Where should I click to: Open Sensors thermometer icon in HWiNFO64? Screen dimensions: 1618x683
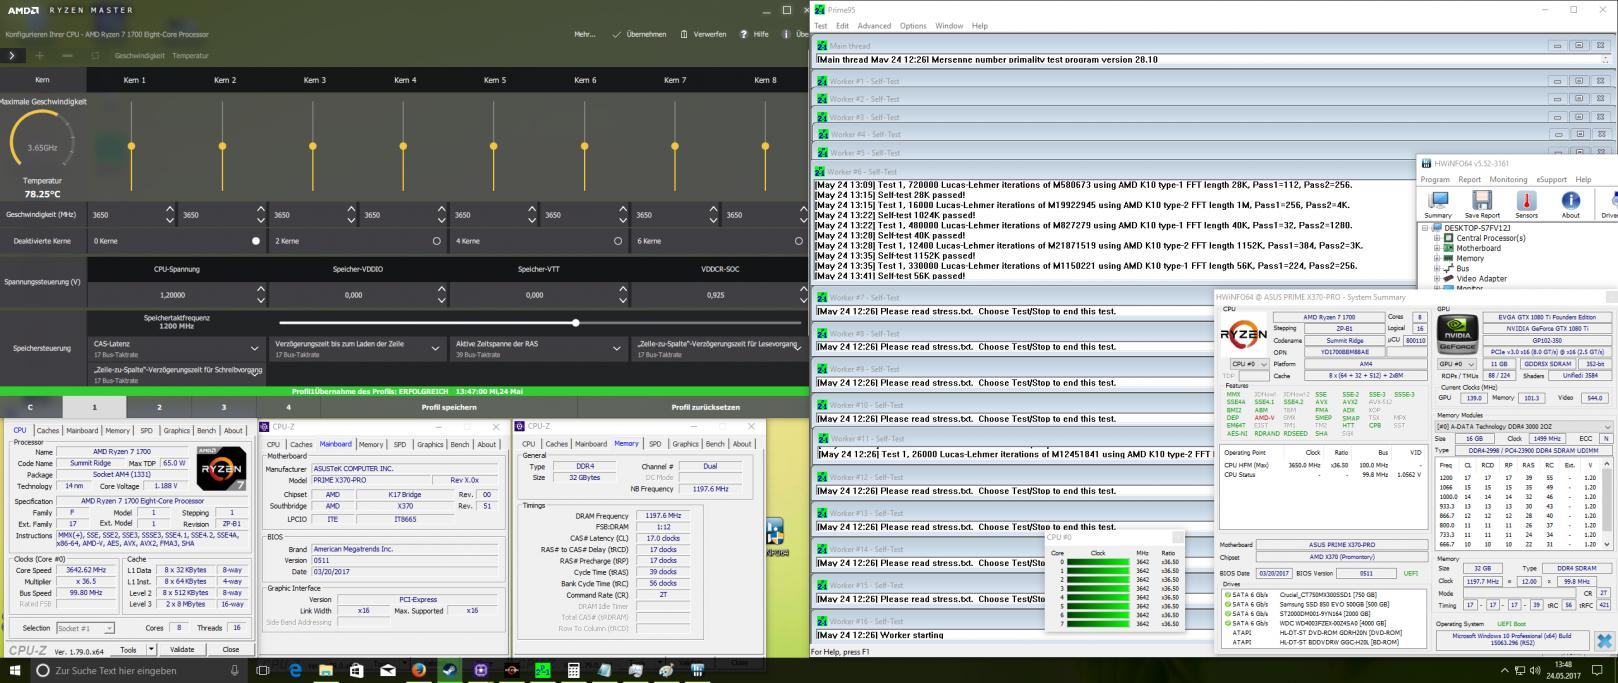[1526, 204]
